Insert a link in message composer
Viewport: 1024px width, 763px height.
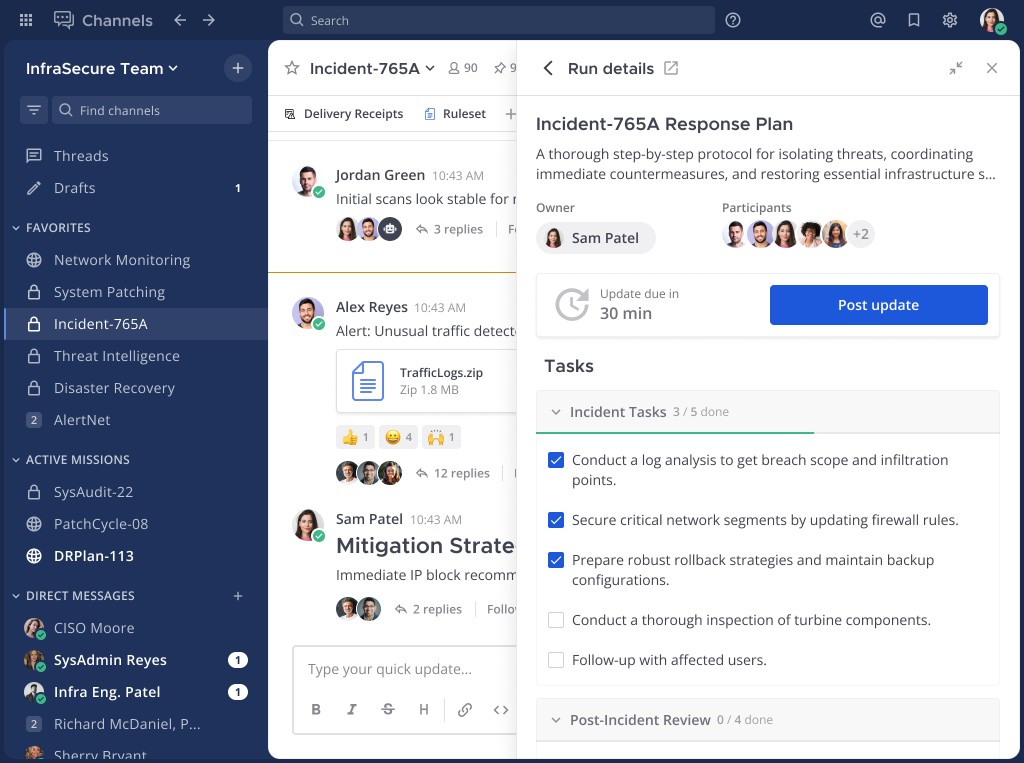click(x=465, y=709)
